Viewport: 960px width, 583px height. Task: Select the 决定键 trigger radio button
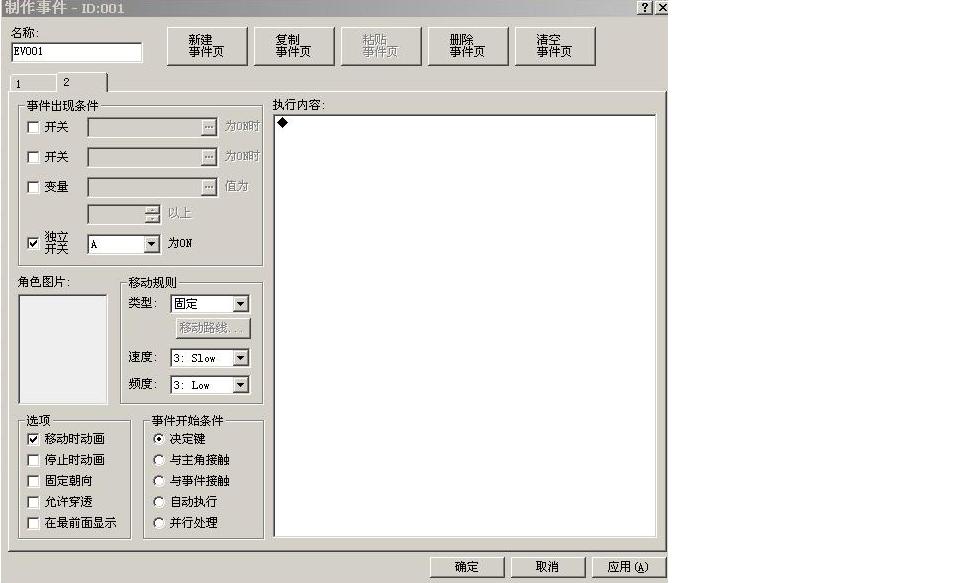159,439
